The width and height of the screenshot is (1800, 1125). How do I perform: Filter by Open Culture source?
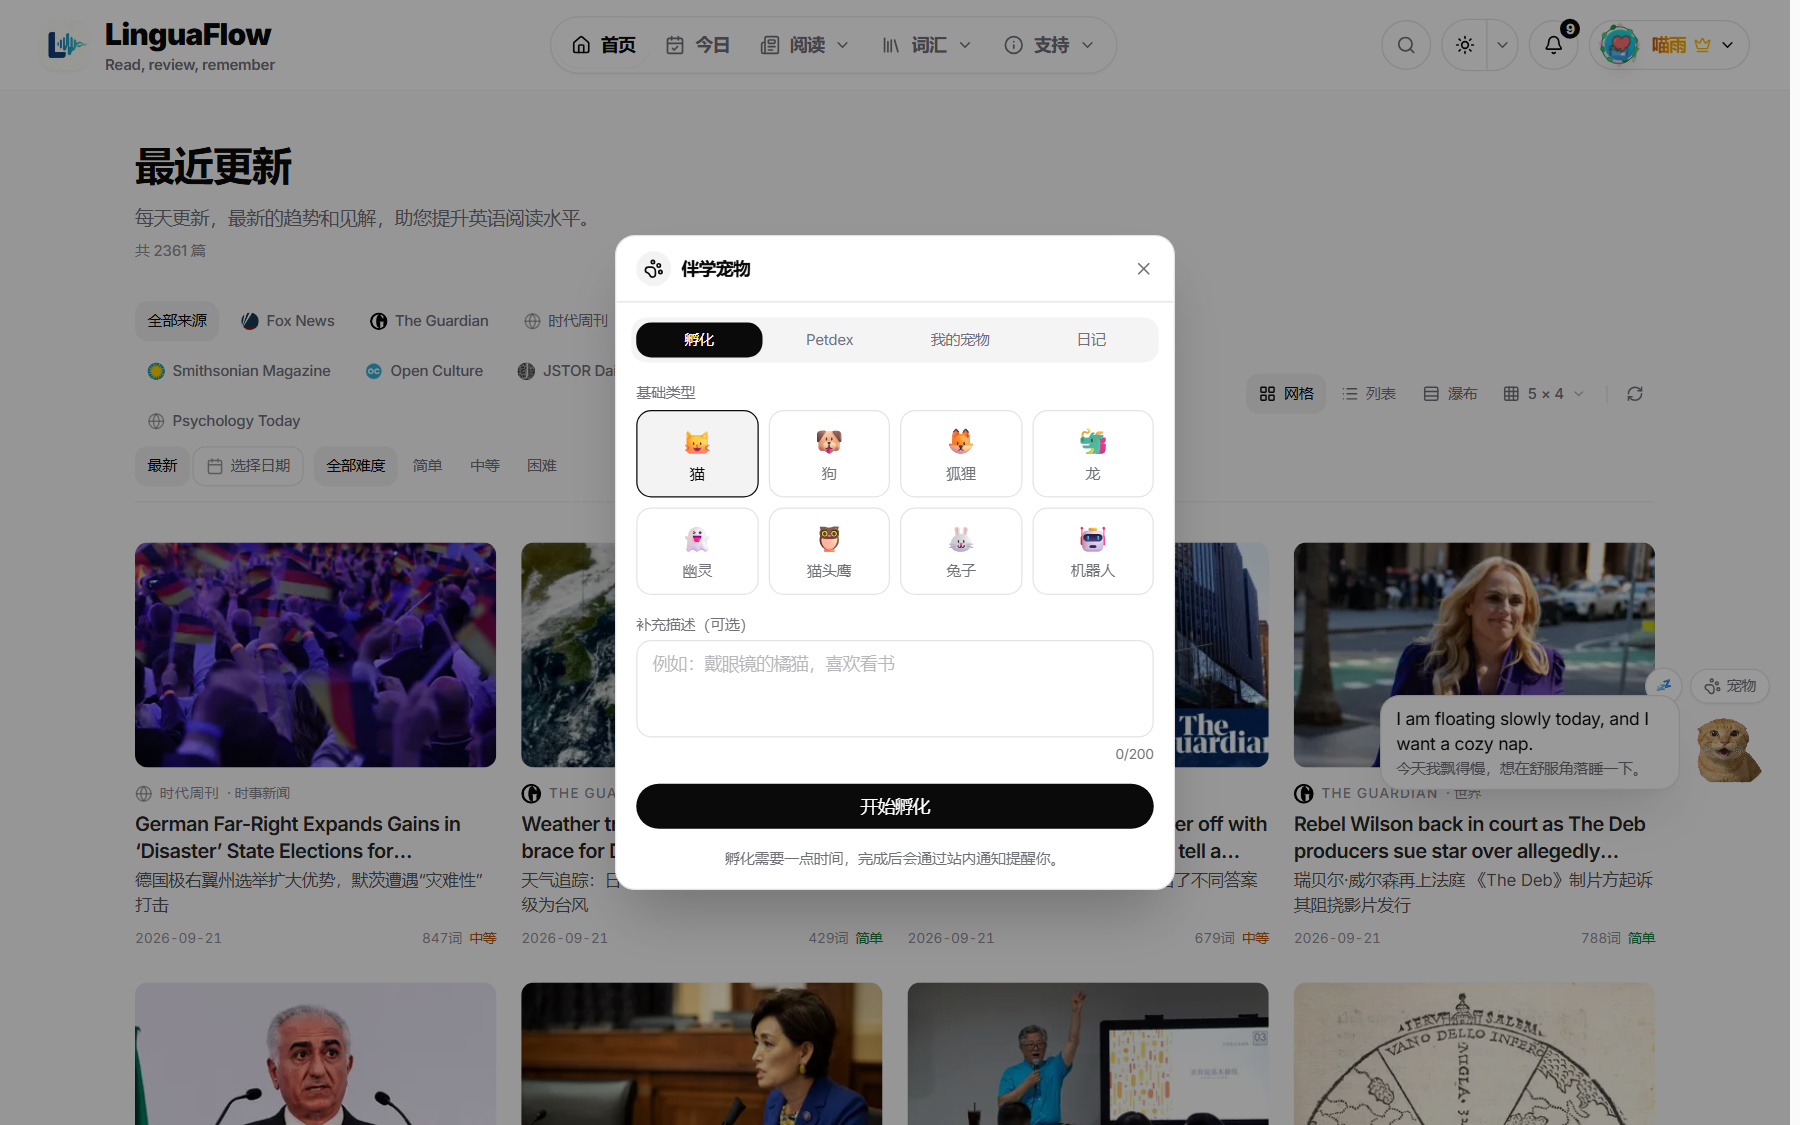point(425,371)
